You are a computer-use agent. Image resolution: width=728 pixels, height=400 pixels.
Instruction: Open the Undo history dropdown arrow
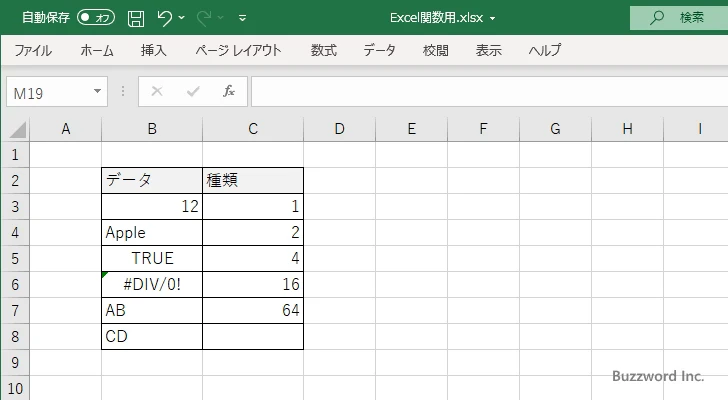[x=182, y=18]
